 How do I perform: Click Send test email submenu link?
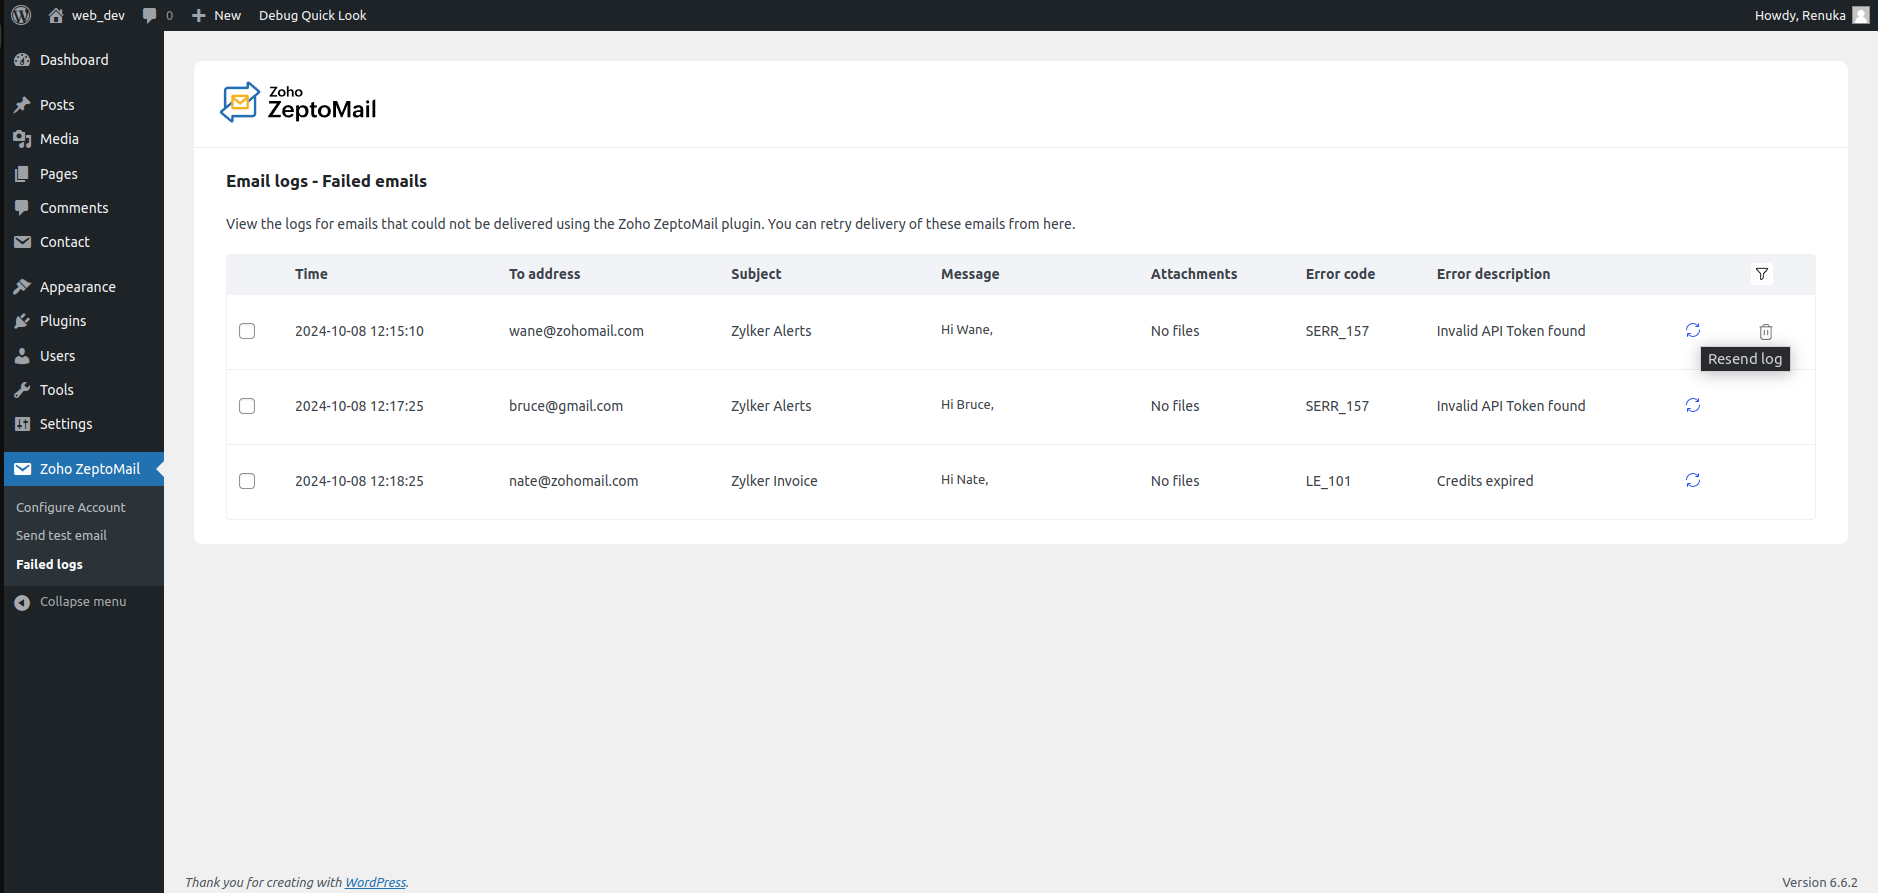[x=61, y=536]
